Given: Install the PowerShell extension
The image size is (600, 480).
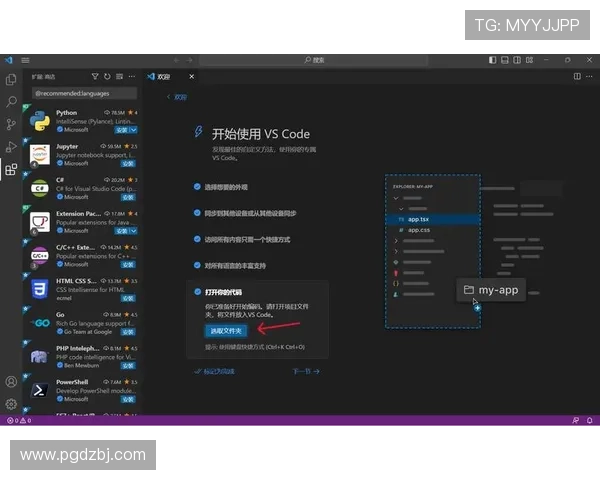Looking at the screenshot, I should point(128,400).
